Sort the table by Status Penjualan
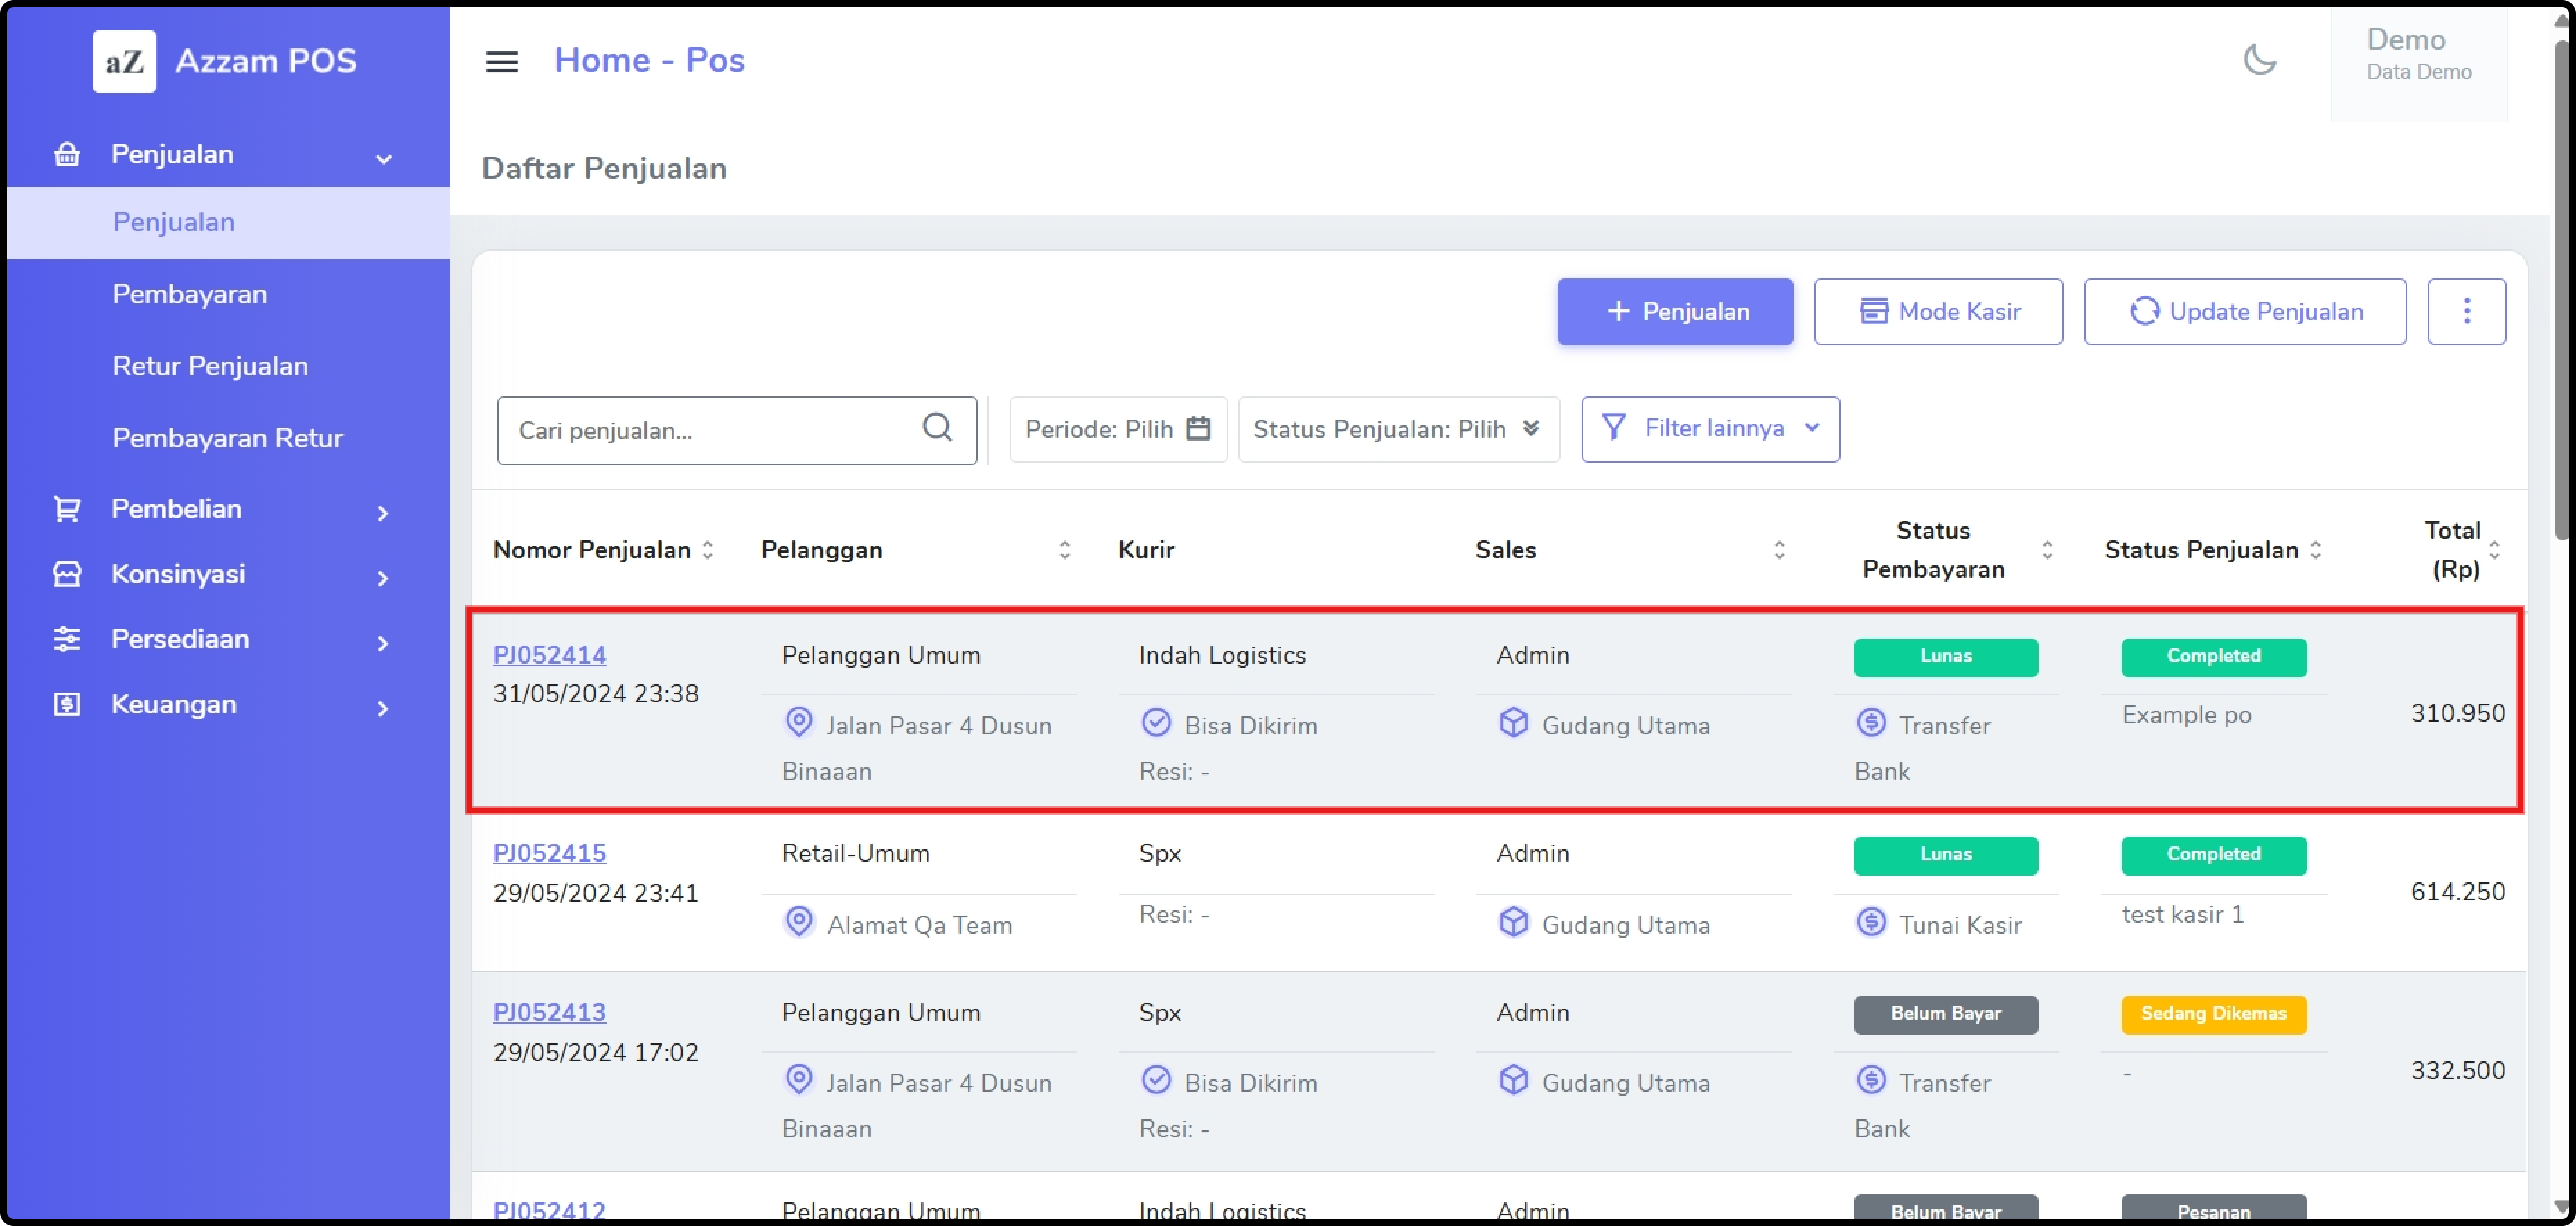The height and width of the screenshot is (1226, 2576). coord(2315,550)
